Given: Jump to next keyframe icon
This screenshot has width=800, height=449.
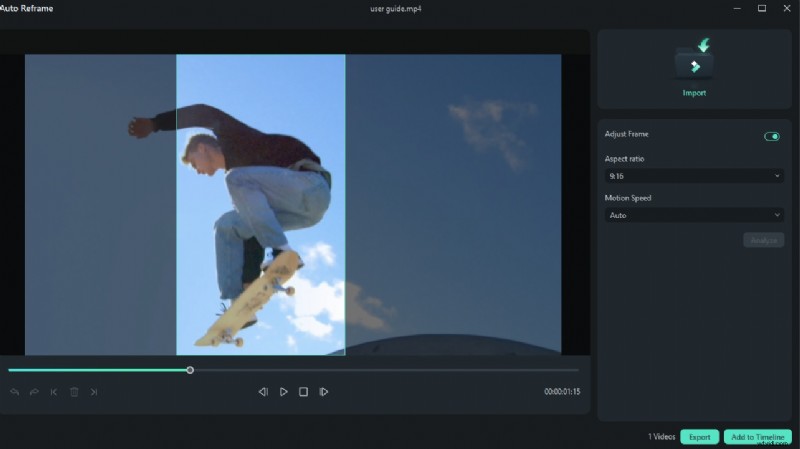Looking at the screenshot, I should pyautogui.click(x=94, y=392).
